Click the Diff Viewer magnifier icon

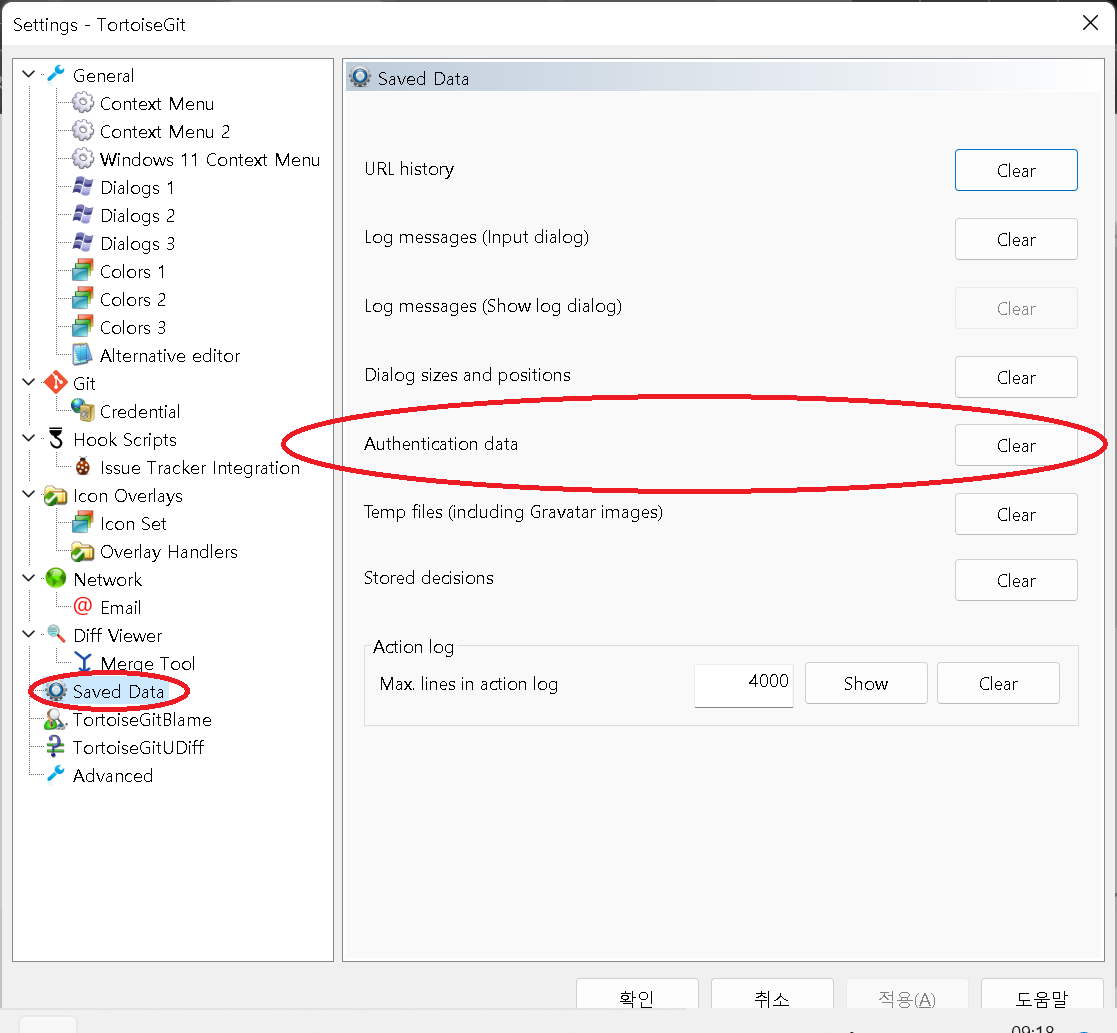(56, 634)
